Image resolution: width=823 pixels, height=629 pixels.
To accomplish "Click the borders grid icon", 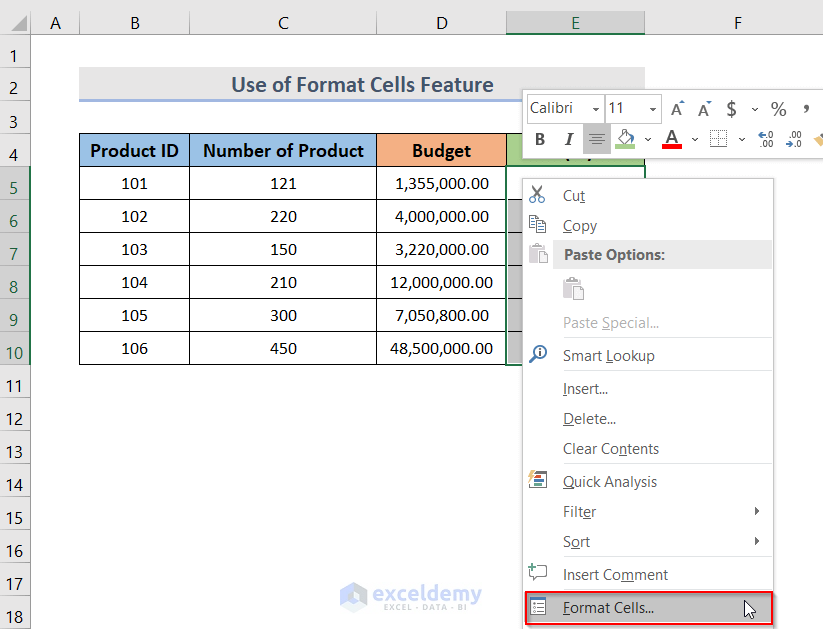I will [x=718, y=139].
